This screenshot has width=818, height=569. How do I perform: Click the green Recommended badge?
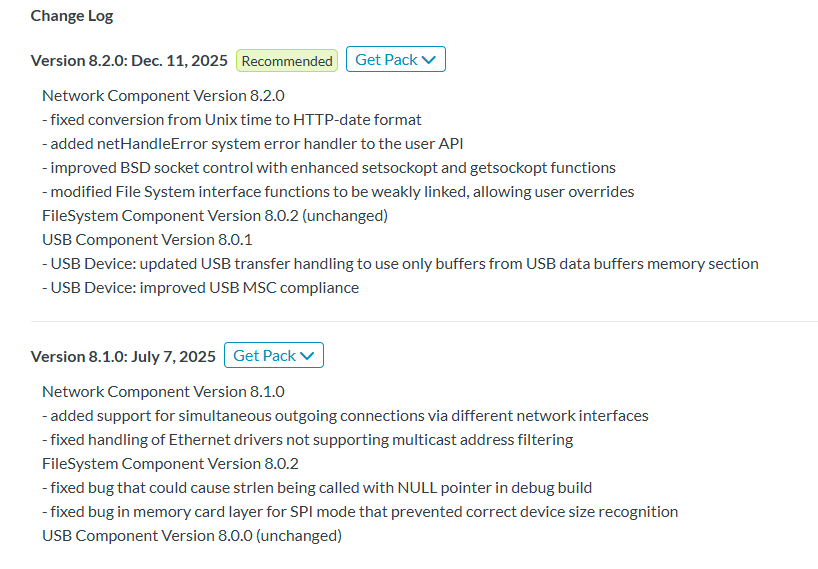click(287, 61)
